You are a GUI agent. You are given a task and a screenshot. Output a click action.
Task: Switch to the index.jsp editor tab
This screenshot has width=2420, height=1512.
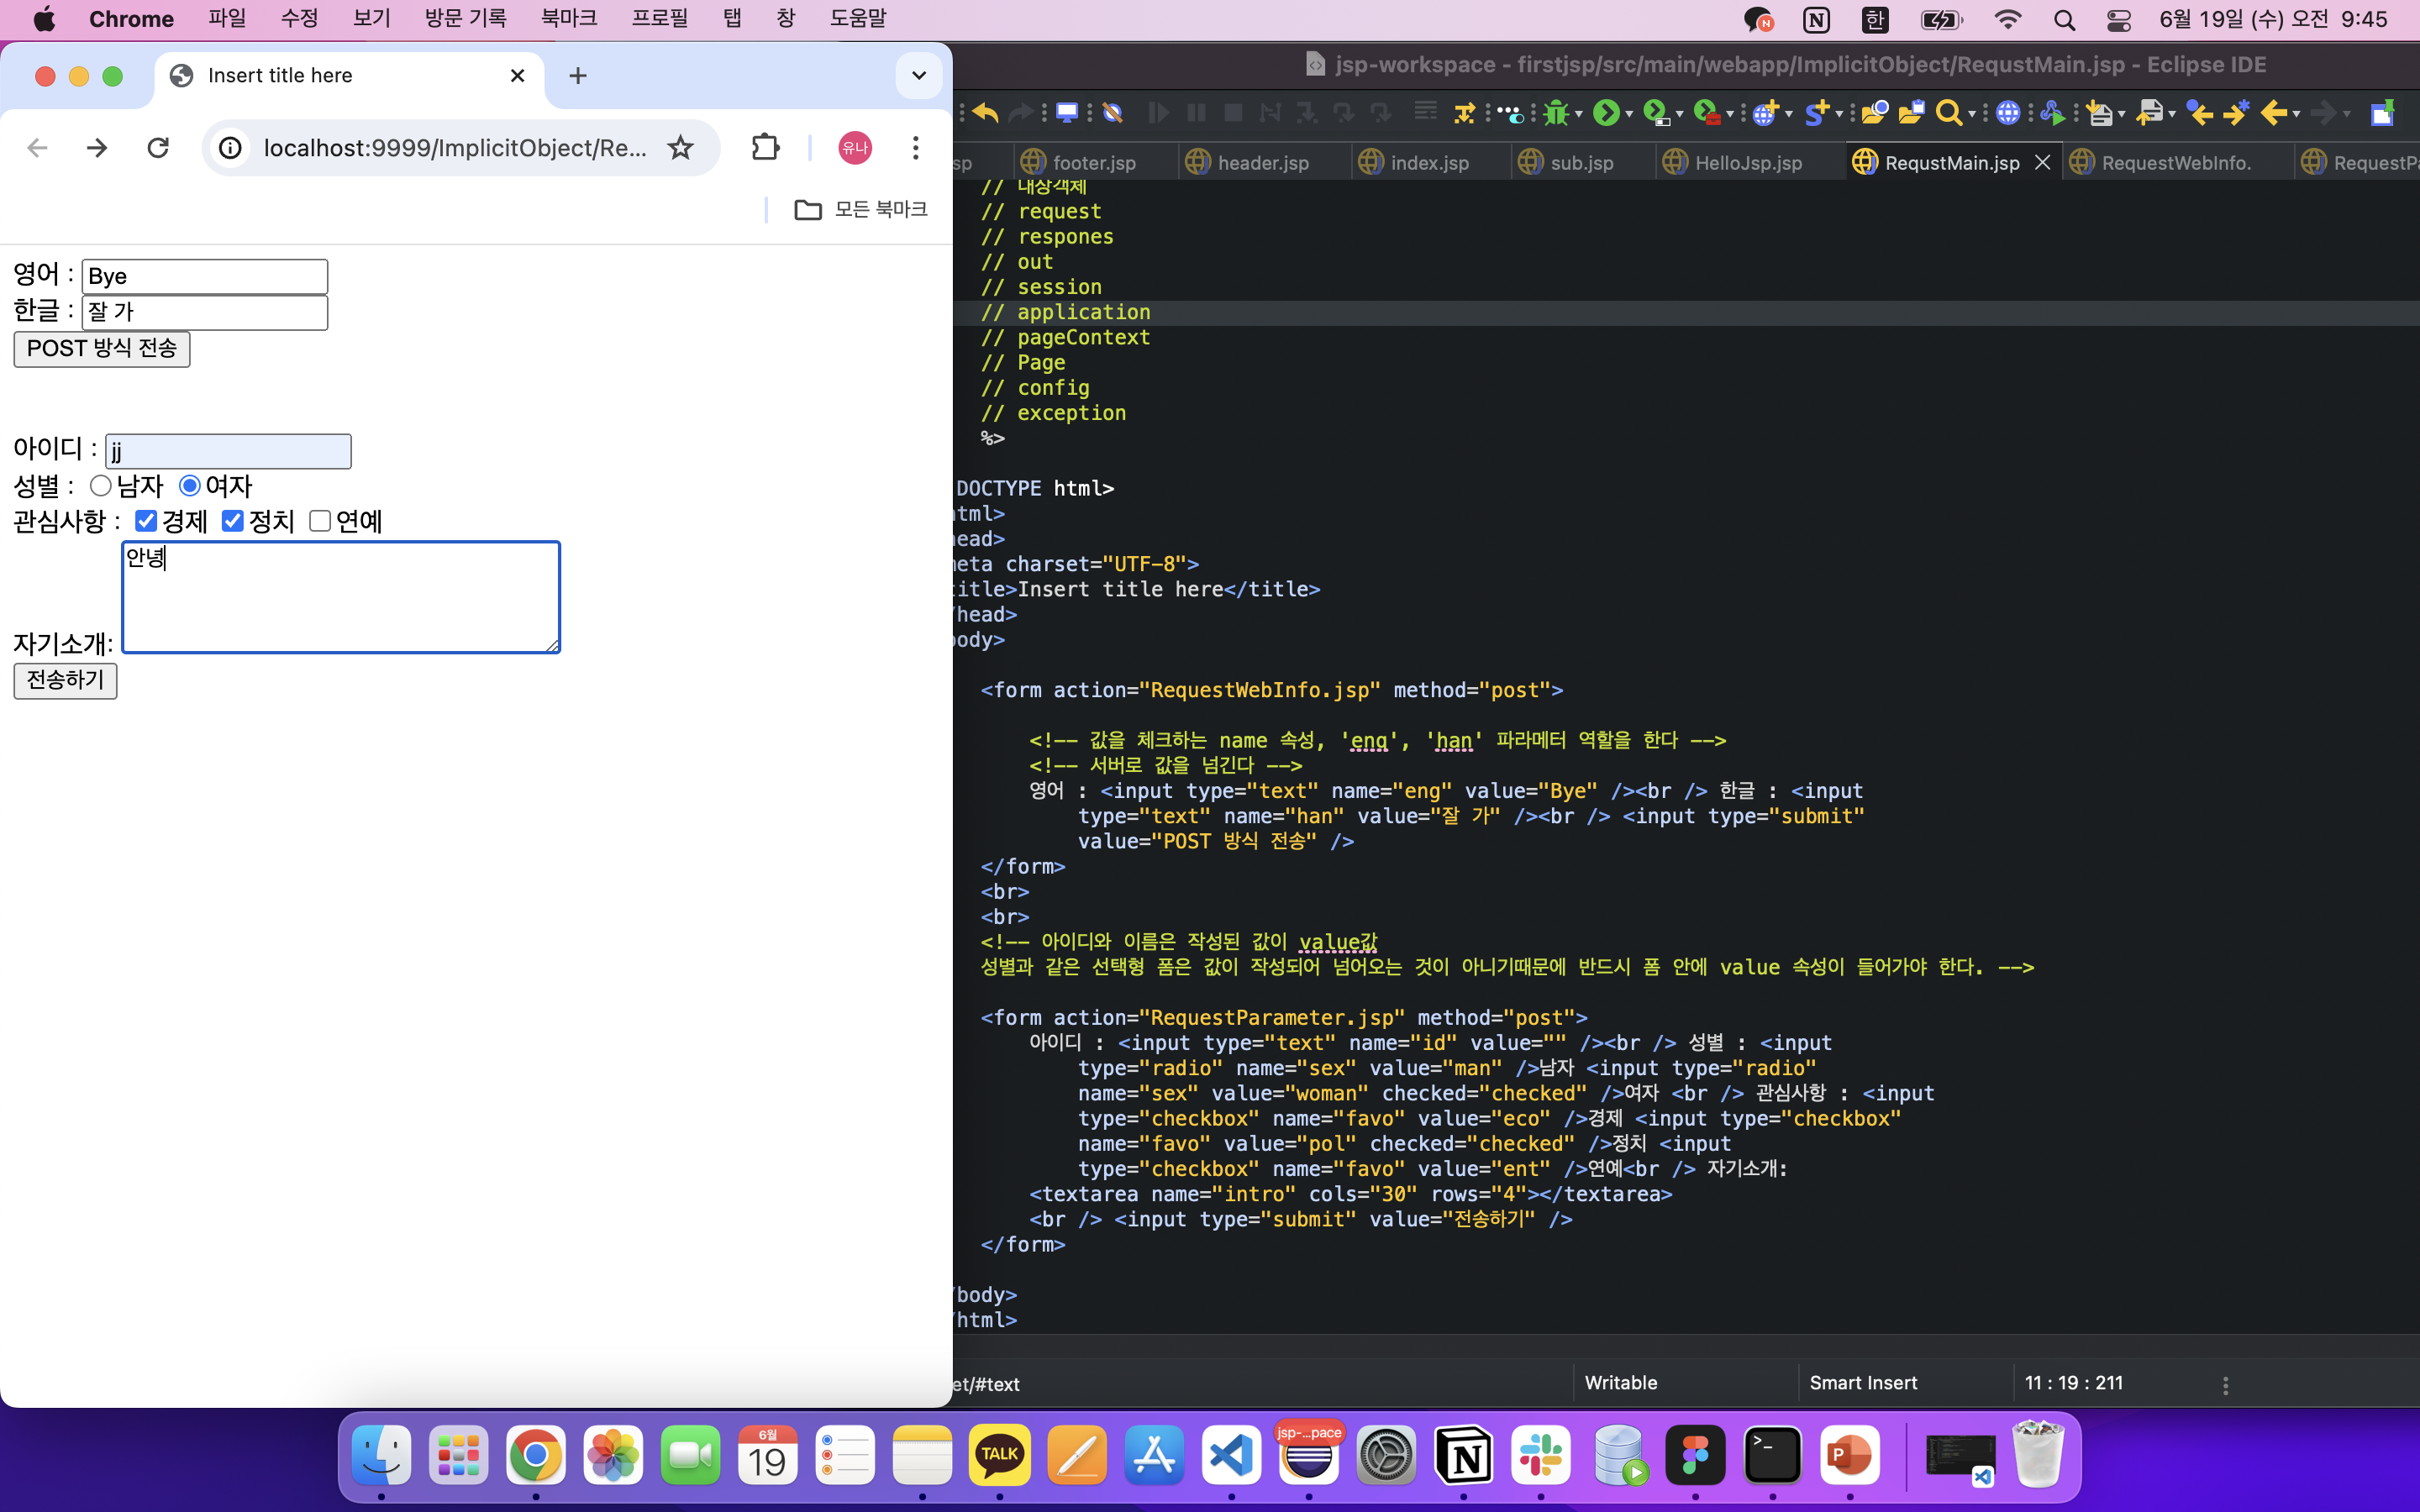click(1428, 163)
